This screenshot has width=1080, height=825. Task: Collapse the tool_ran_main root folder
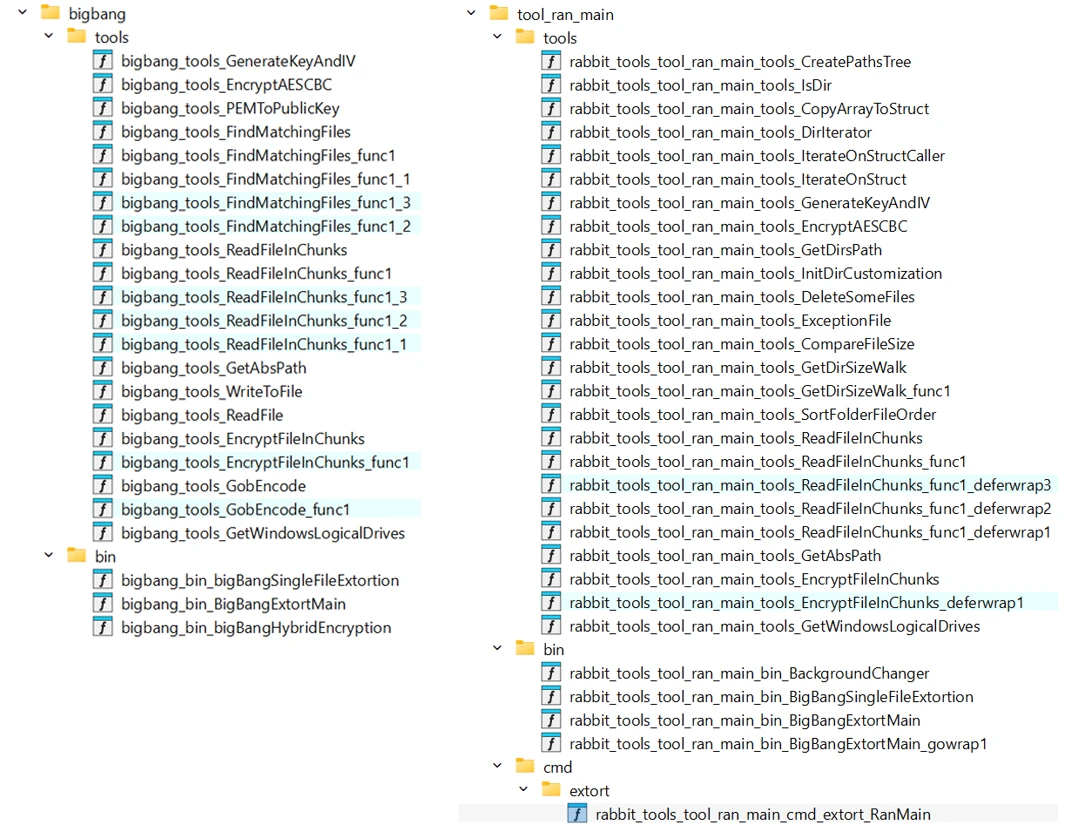471,13
